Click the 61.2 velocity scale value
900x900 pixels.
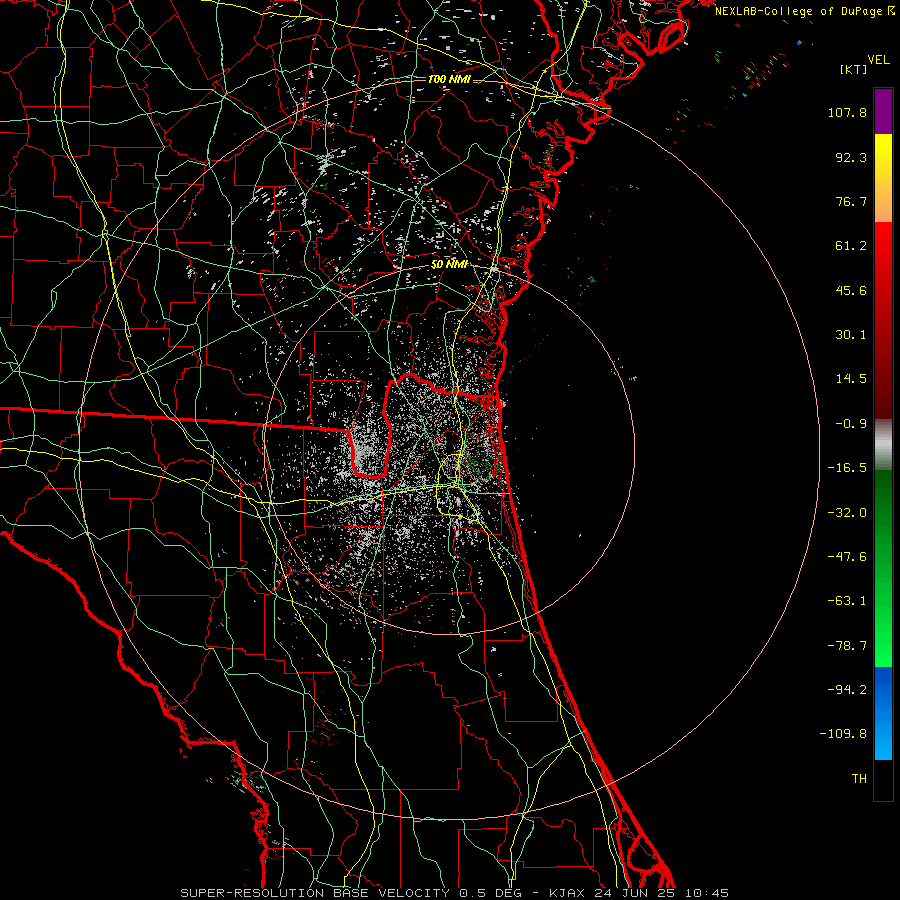(851, 246)
